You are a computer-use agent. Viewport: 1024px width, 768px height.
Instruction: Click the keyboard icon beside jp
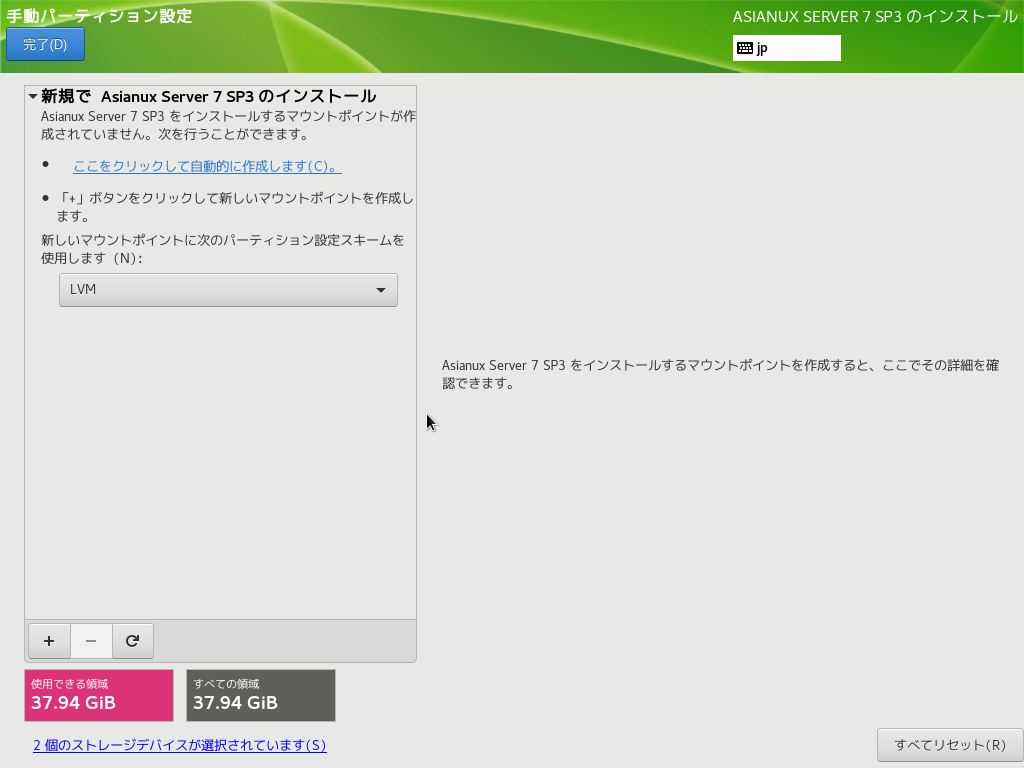tap(745, 48)
